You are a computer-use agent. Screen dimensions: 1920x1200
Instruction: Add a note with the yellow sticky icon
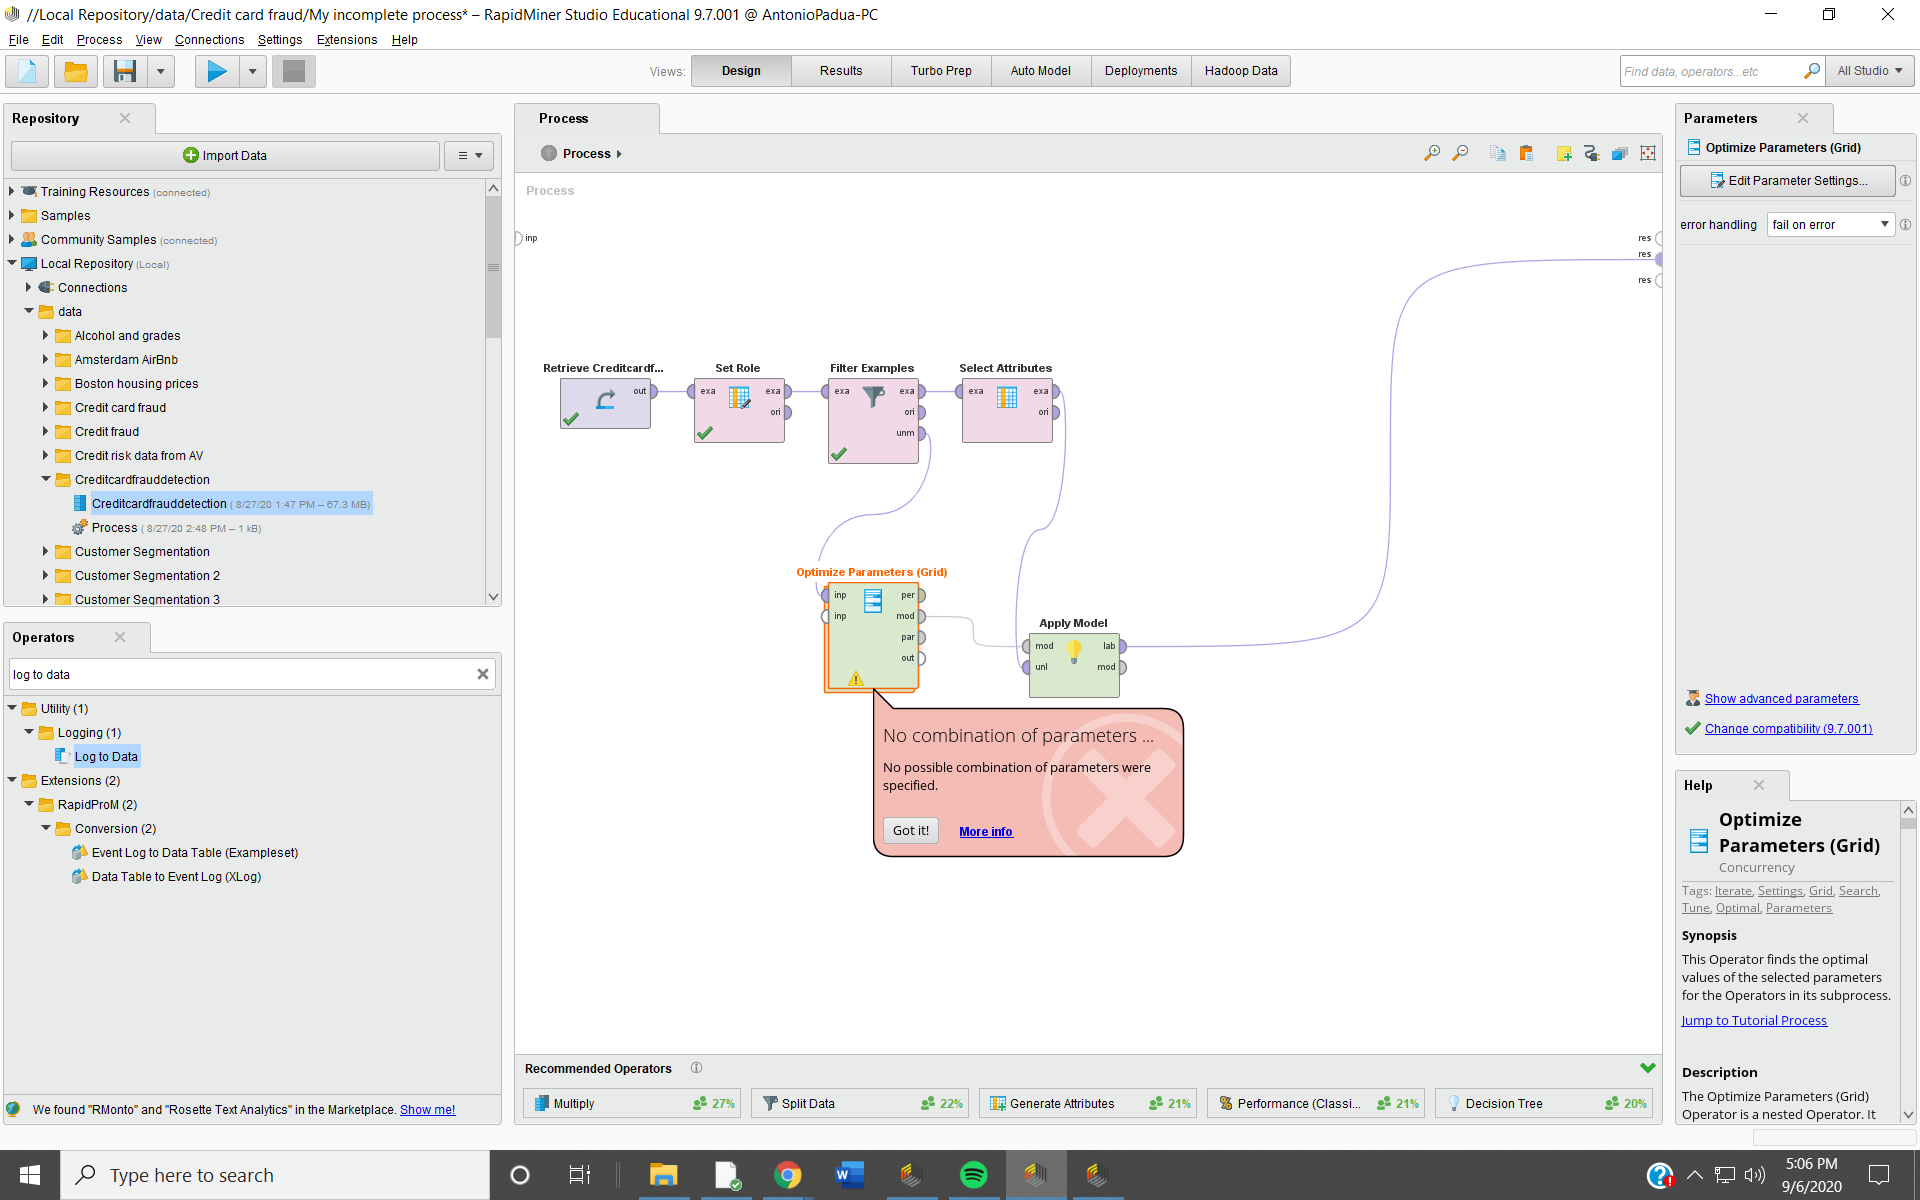[1564, 153]
